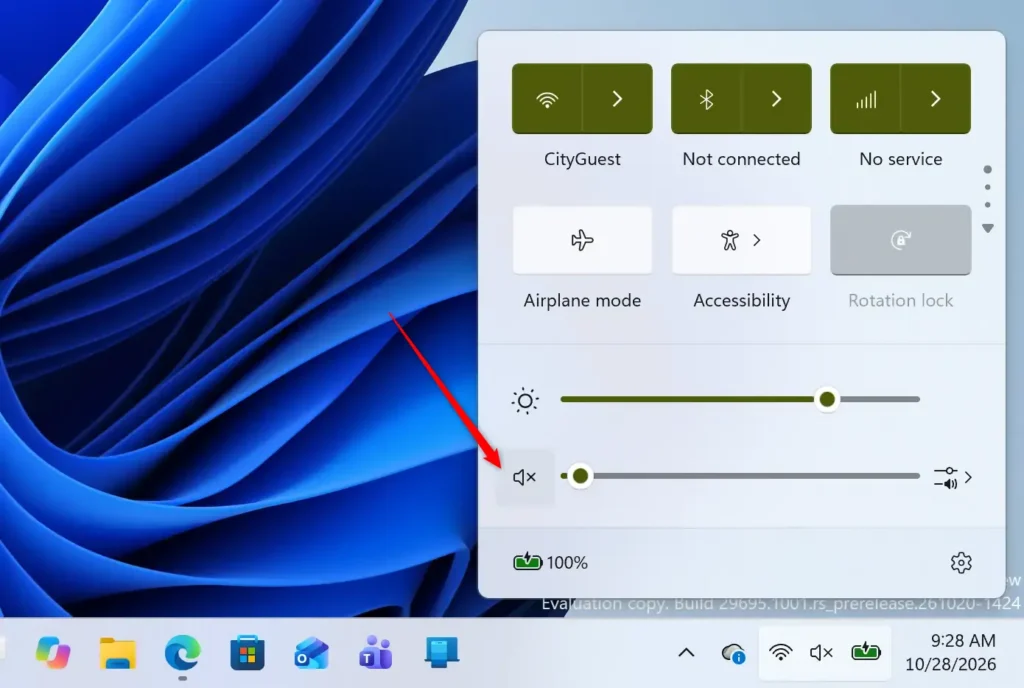Launch Copilot from the taskbar
Screen dimensions: 1024x688
[x=53, y=652]
